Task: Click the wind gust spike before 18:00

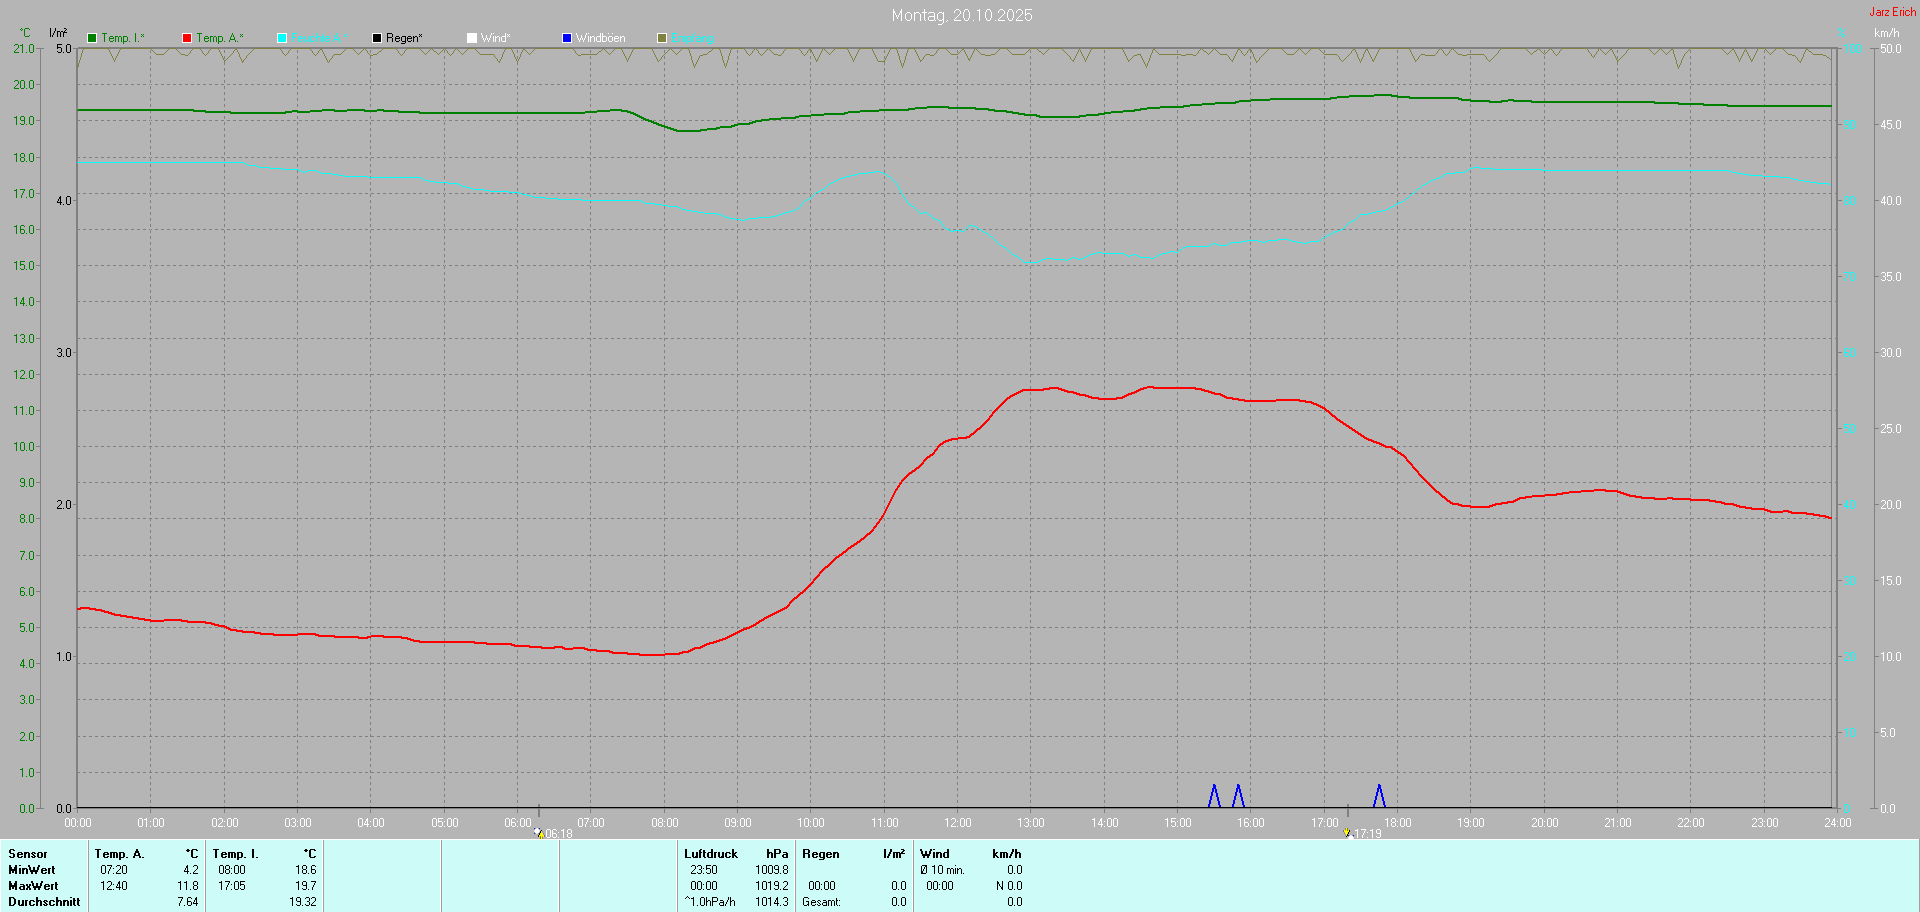Action: coord(1379,796)
